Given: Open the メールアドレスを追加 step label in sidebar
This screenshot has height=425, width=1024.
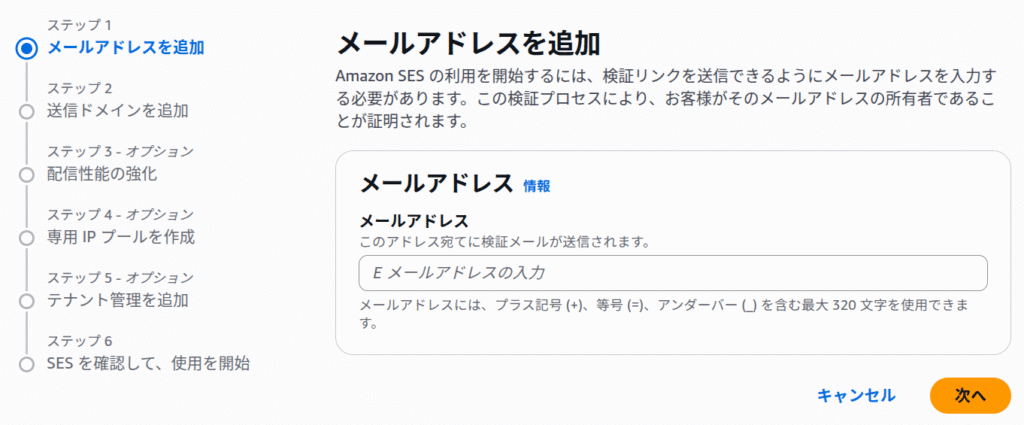Looking at the screenshot, I should pyautogui.click(x=126, y=47).
